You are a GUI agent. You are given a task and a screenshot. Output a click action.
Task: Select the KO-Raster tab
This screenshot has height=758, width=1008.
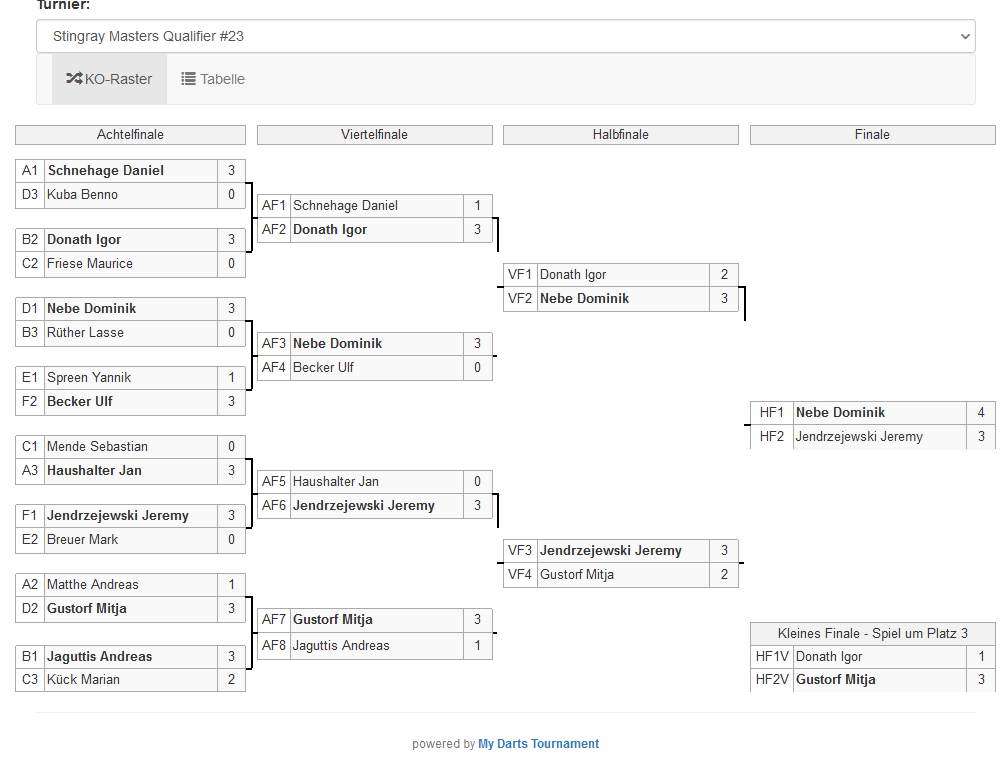(x=109, y=79)
